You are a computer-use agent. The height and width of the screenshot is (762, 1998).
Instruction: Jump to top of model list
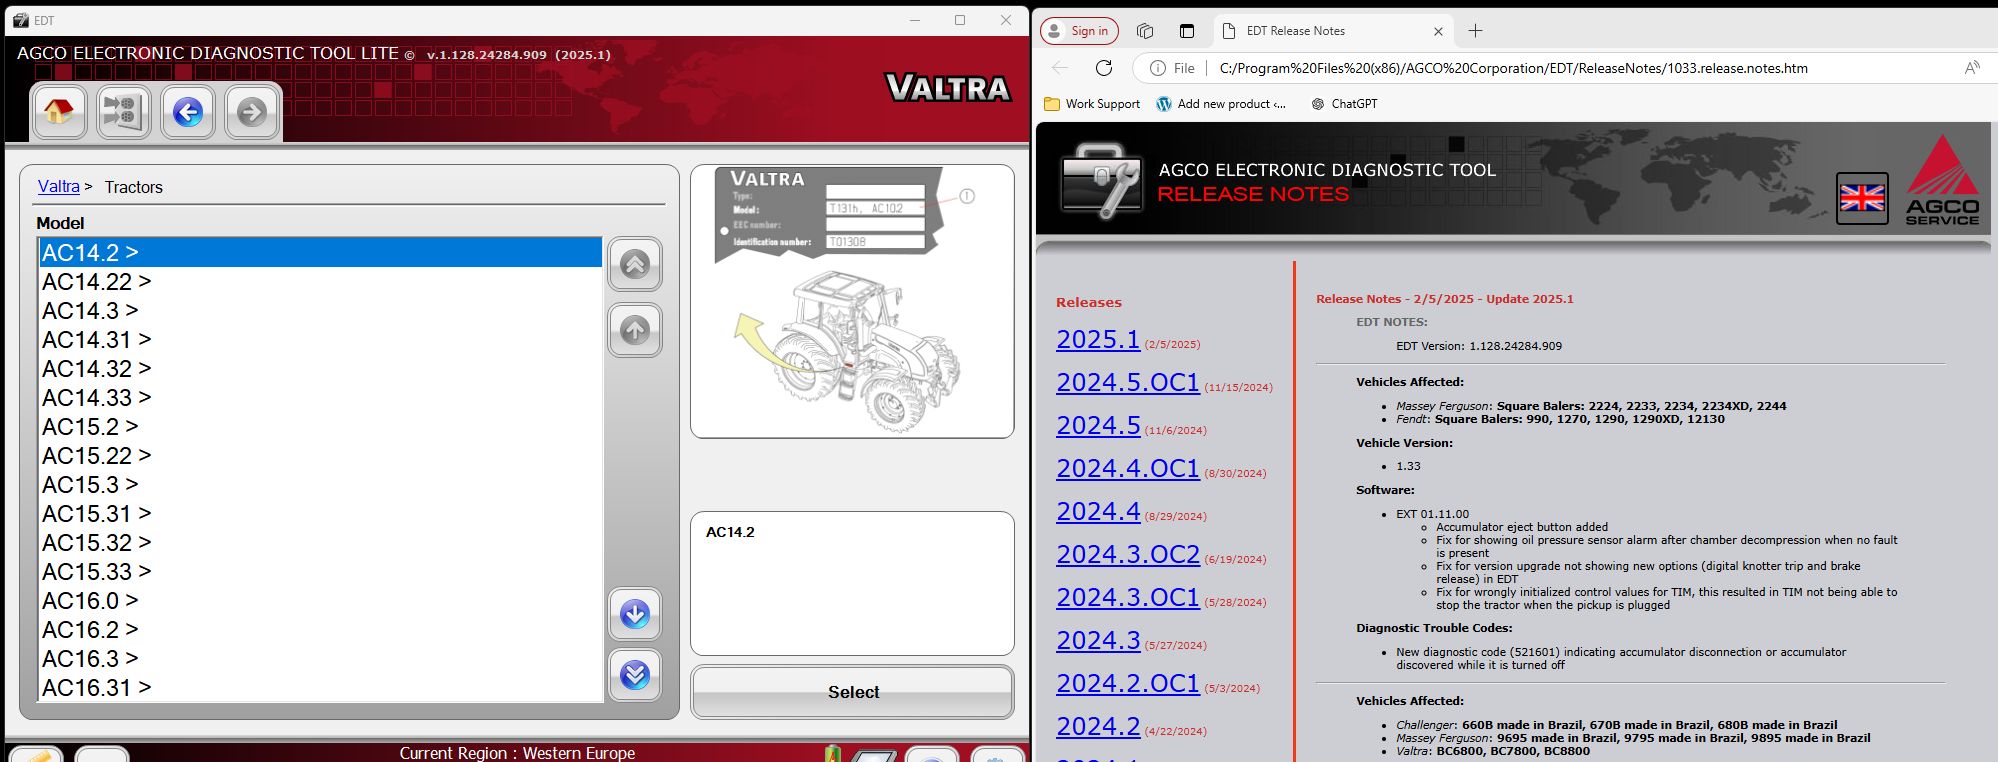635,264
